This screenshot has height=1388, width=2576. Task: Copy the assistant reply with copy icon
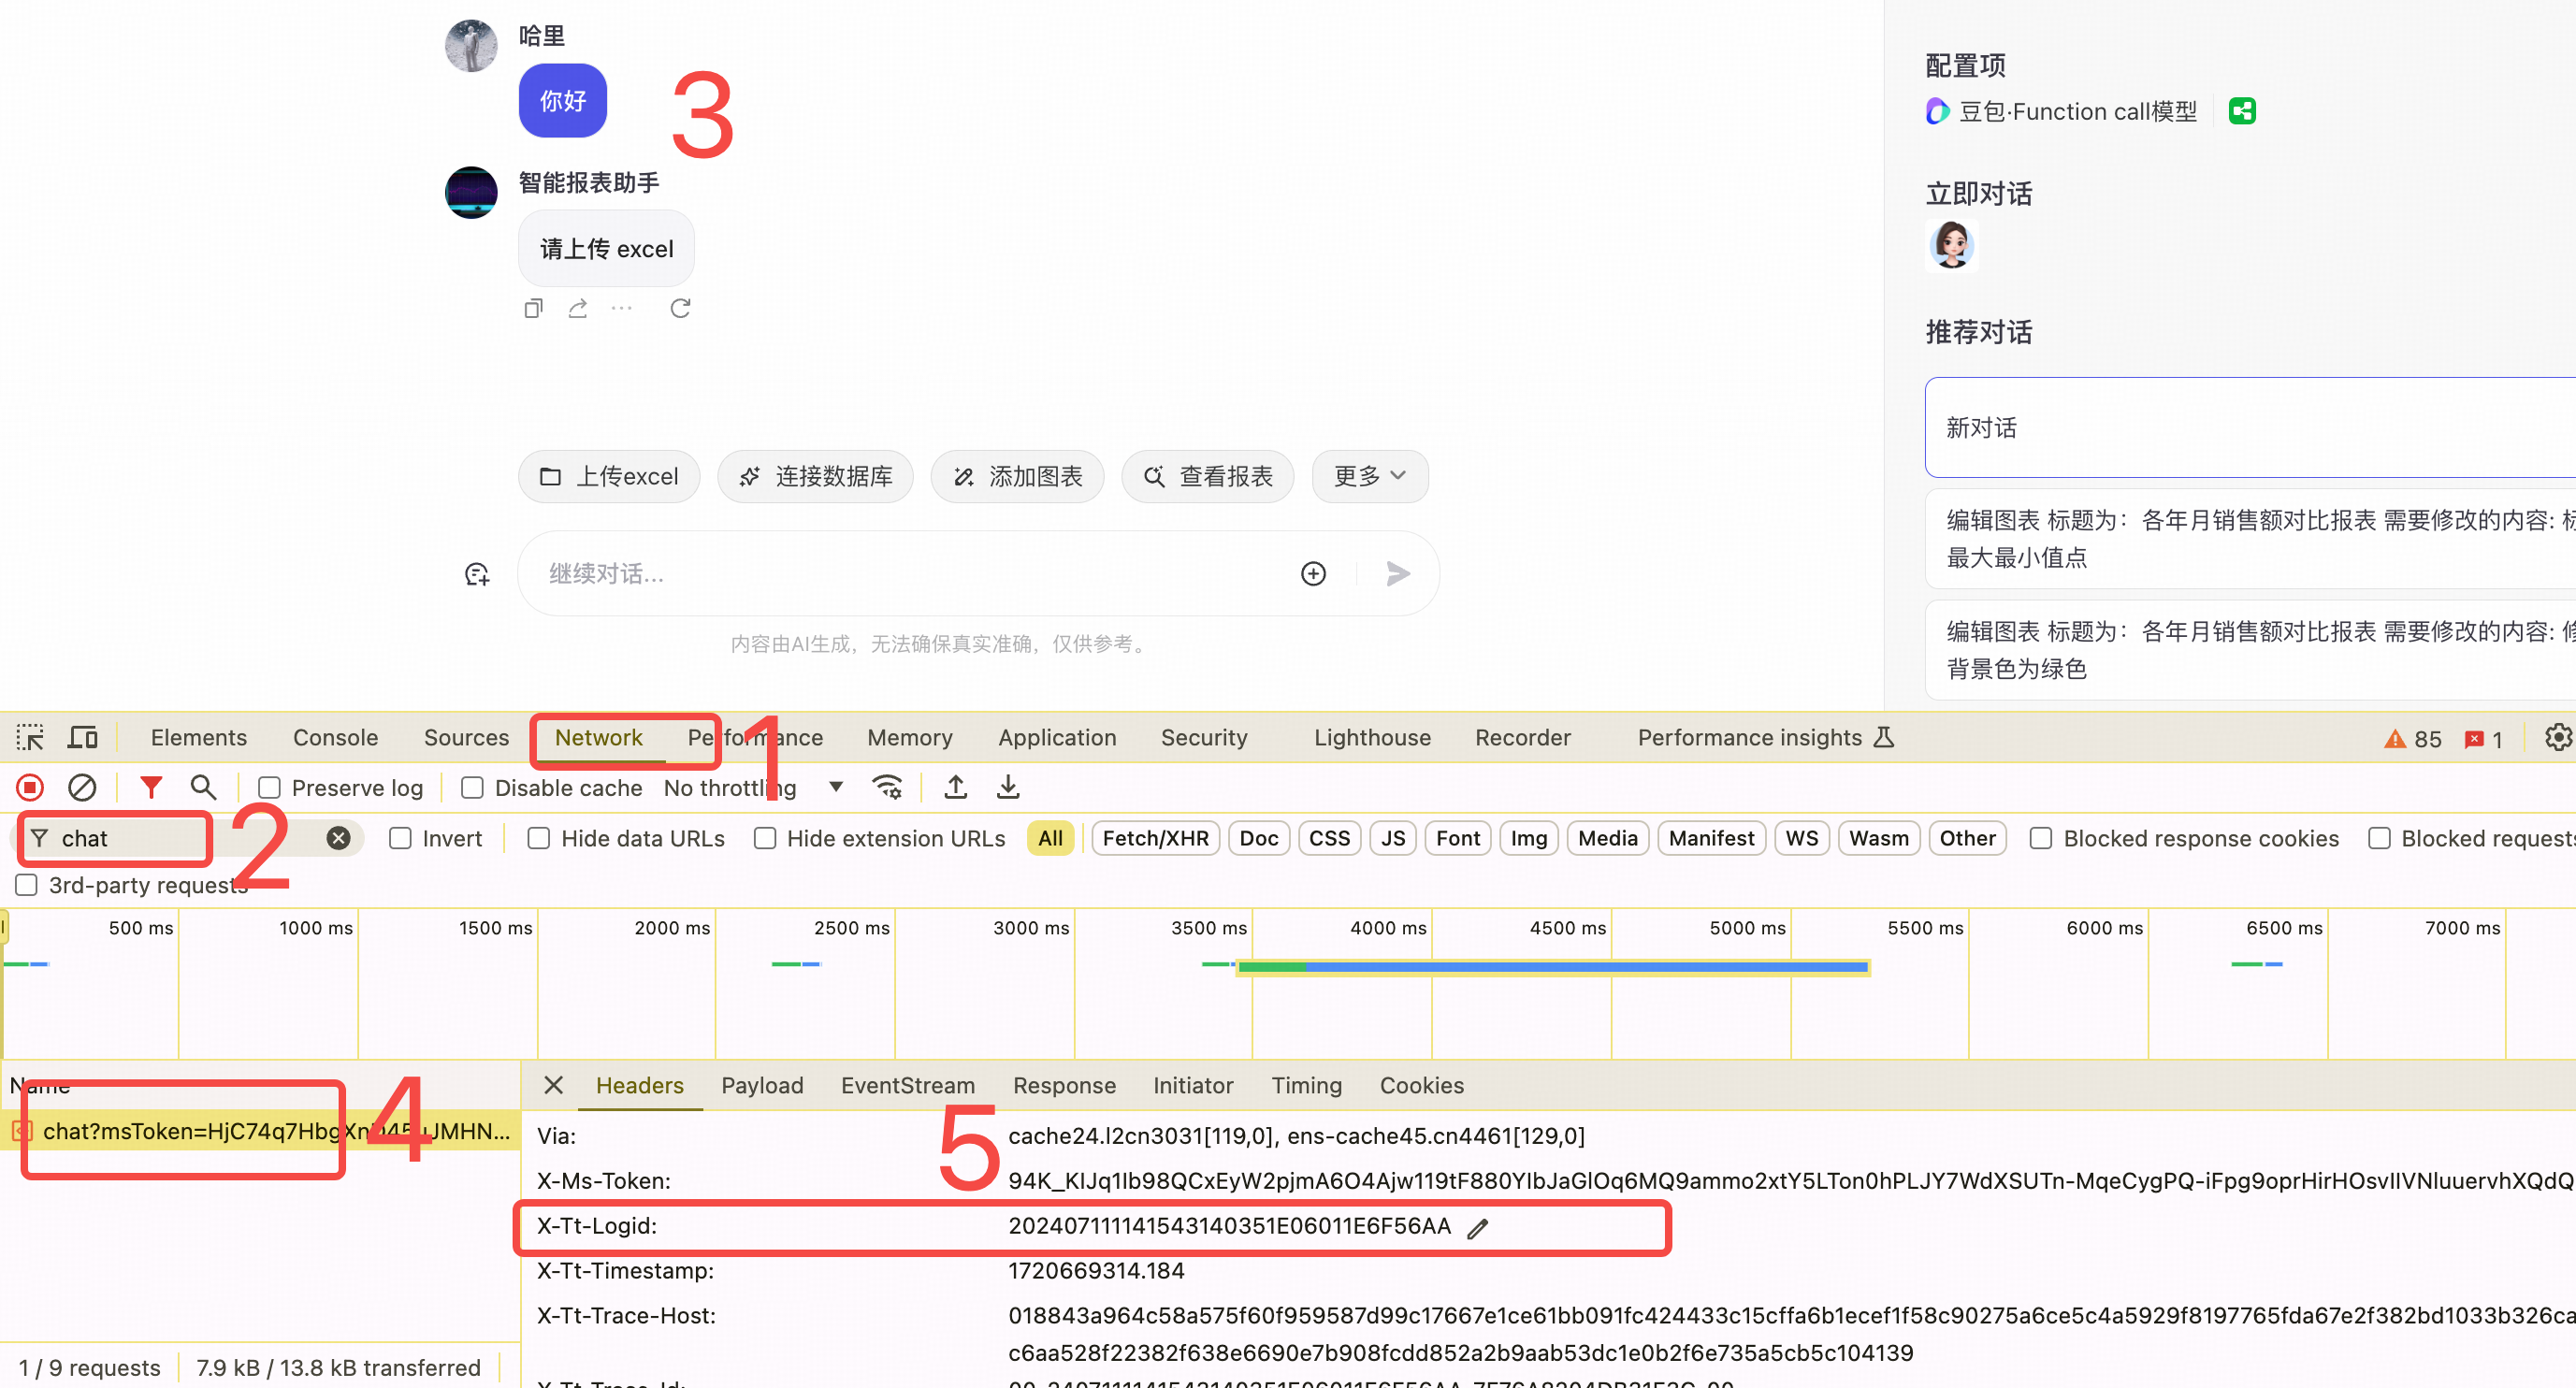(x=533, y=308)
